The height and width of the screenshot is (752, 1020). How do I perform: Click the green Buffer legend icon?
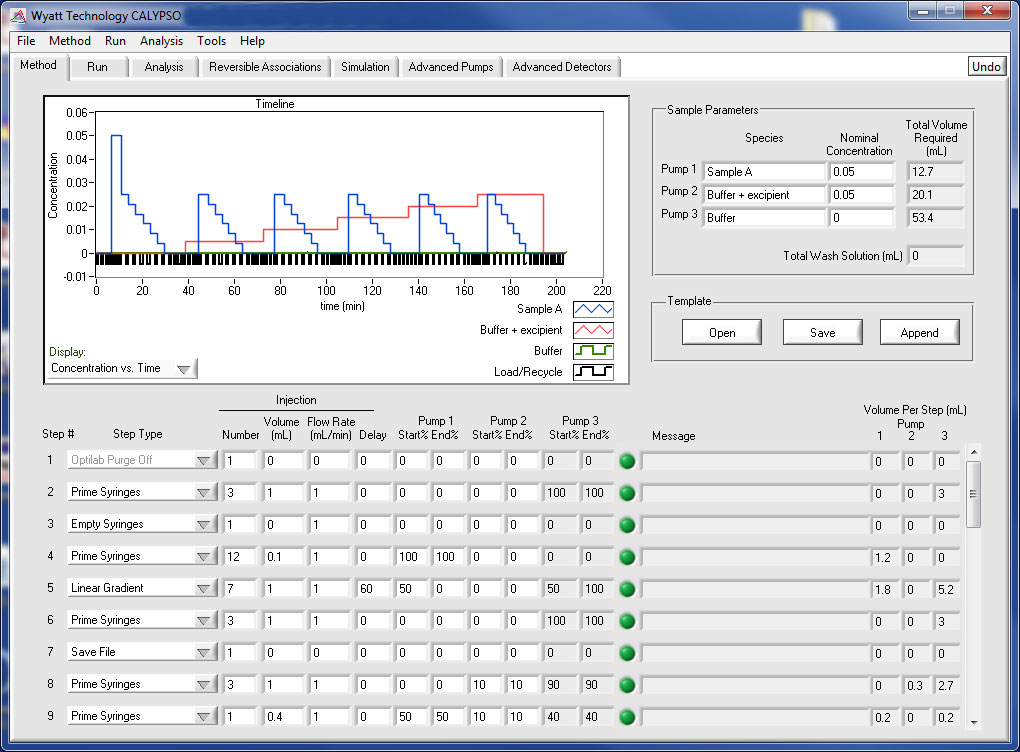593,351
